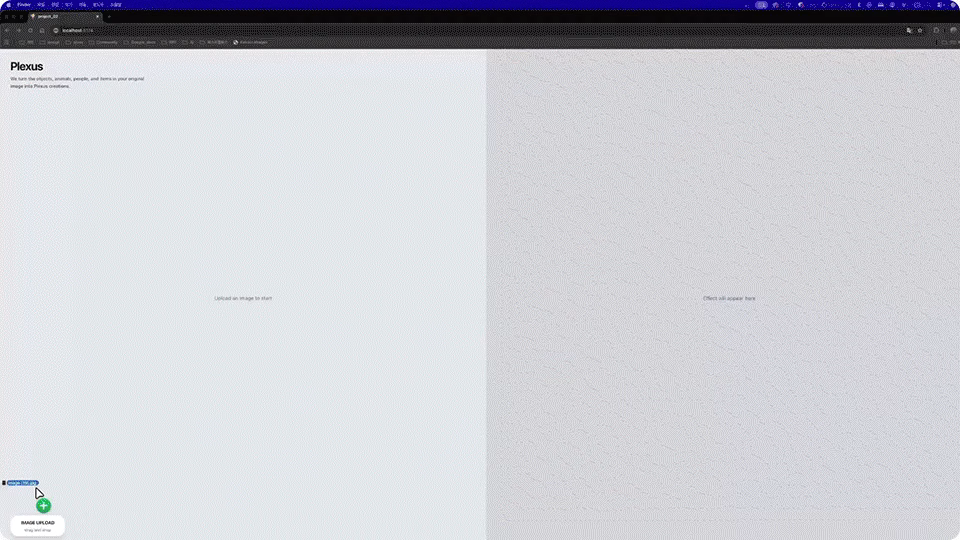
Task: Go forward in browser
Action: pos(19,30)
